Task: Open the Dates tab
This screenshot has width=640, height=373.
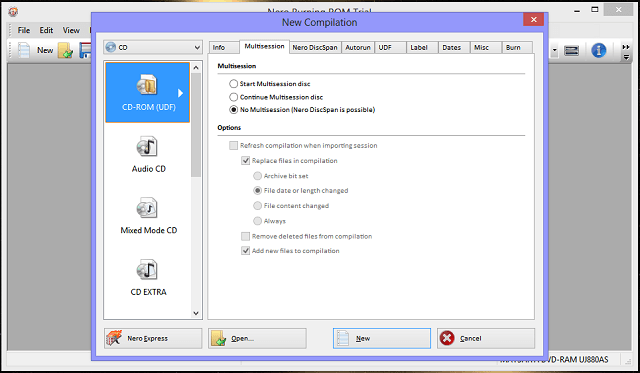Action: point(454,47)
